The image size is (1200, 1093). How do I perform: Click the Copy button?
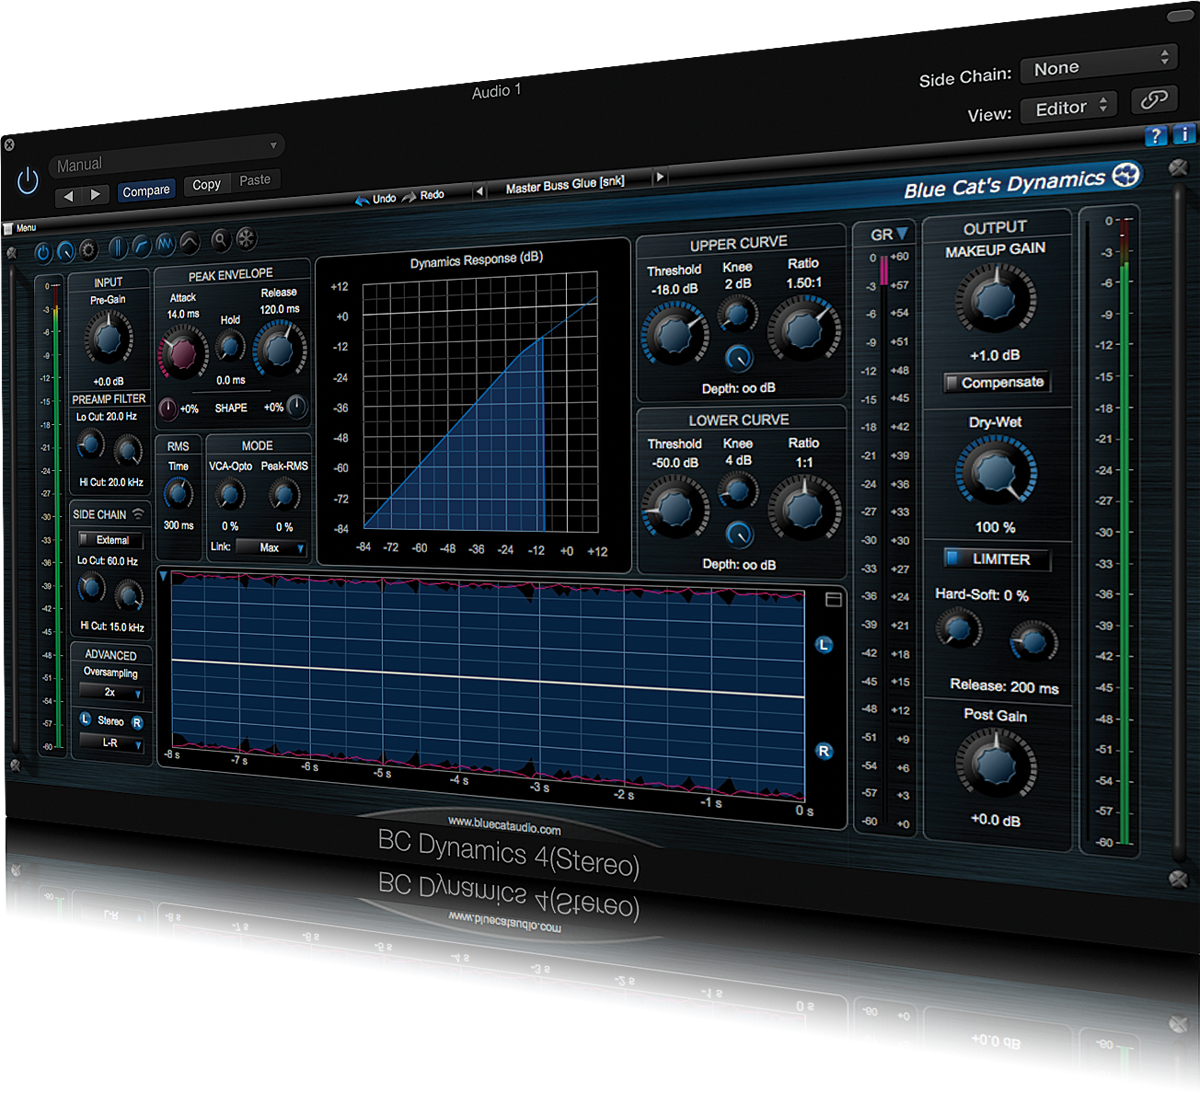pos(207,185)
